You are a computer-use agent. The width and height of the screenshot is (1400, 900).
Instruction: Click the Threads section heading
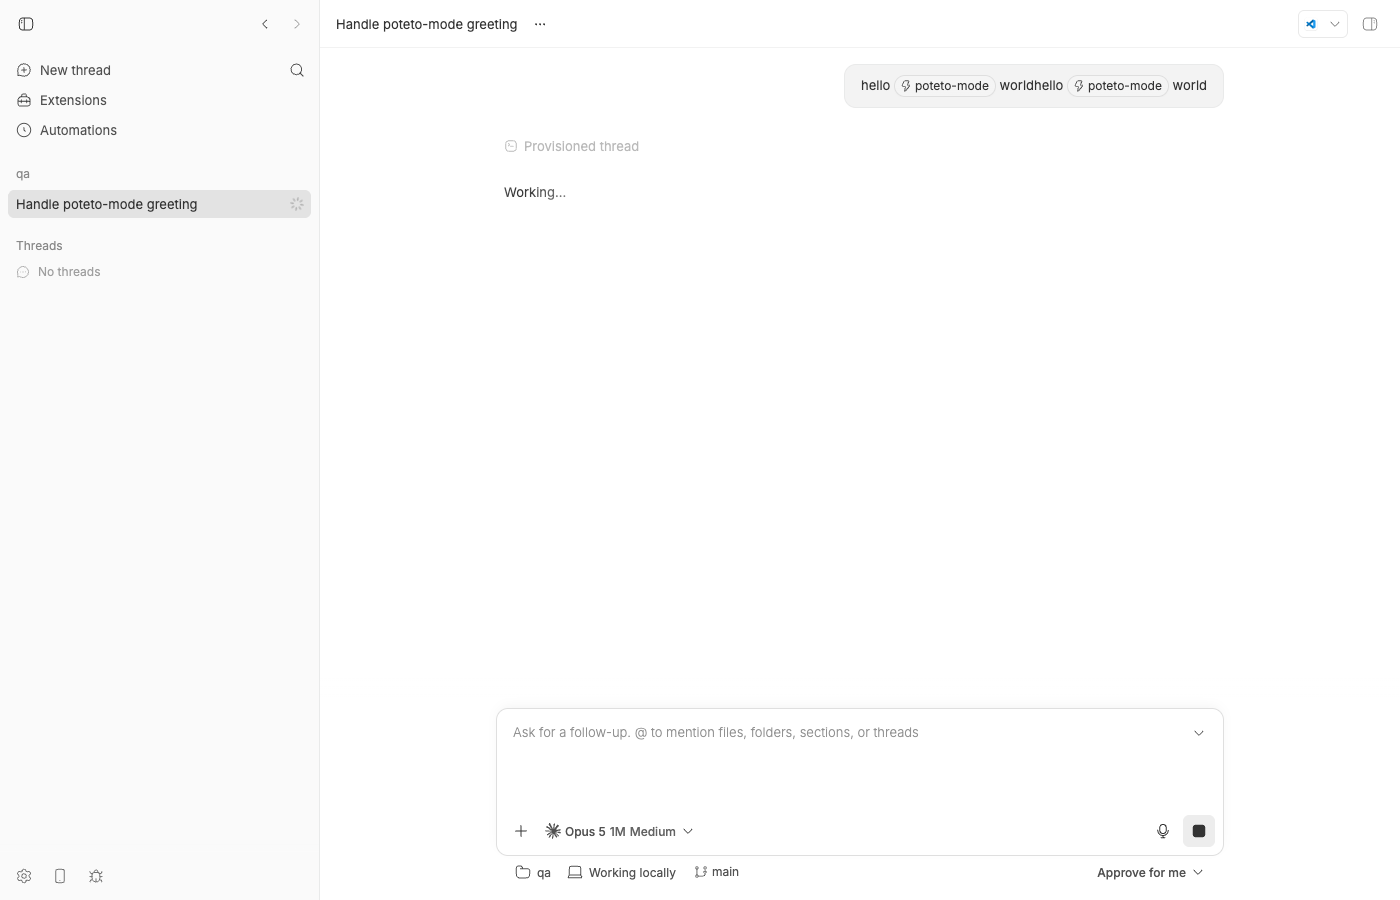tap(39, 246)
